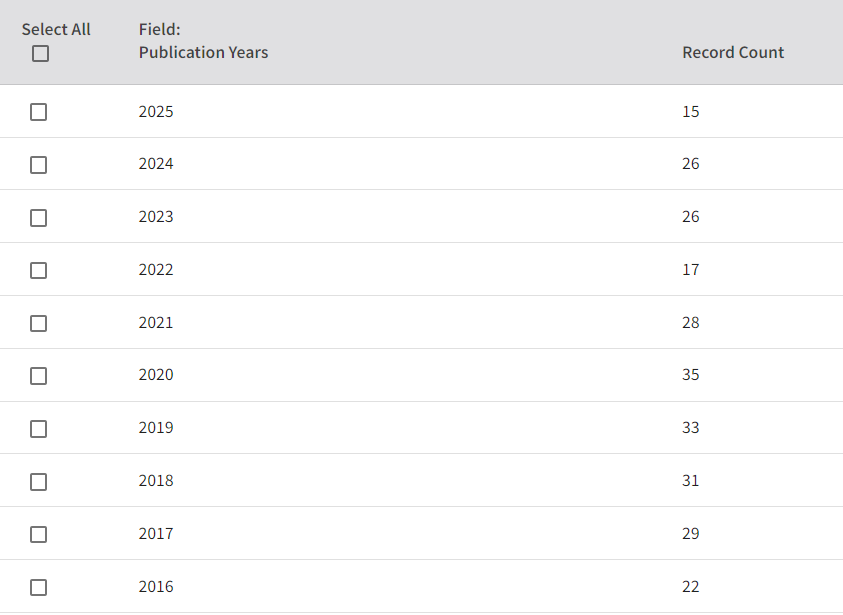Enable the checkbox next to 2022
Viewport: 843px width, 615px height.
click(38, 270)
